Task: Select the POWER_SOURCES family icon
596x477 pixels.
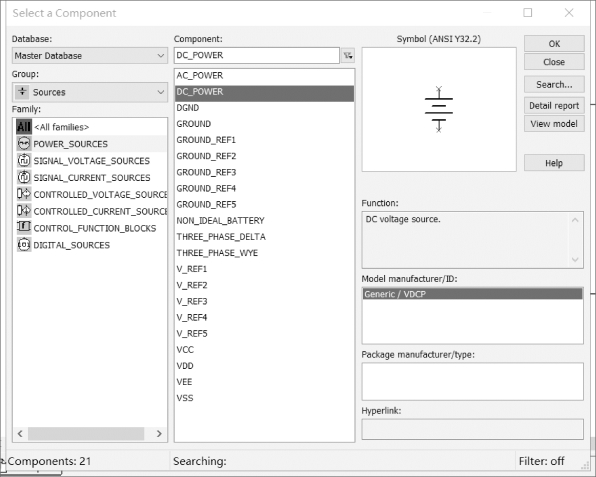Action: (x=24, y=144)
